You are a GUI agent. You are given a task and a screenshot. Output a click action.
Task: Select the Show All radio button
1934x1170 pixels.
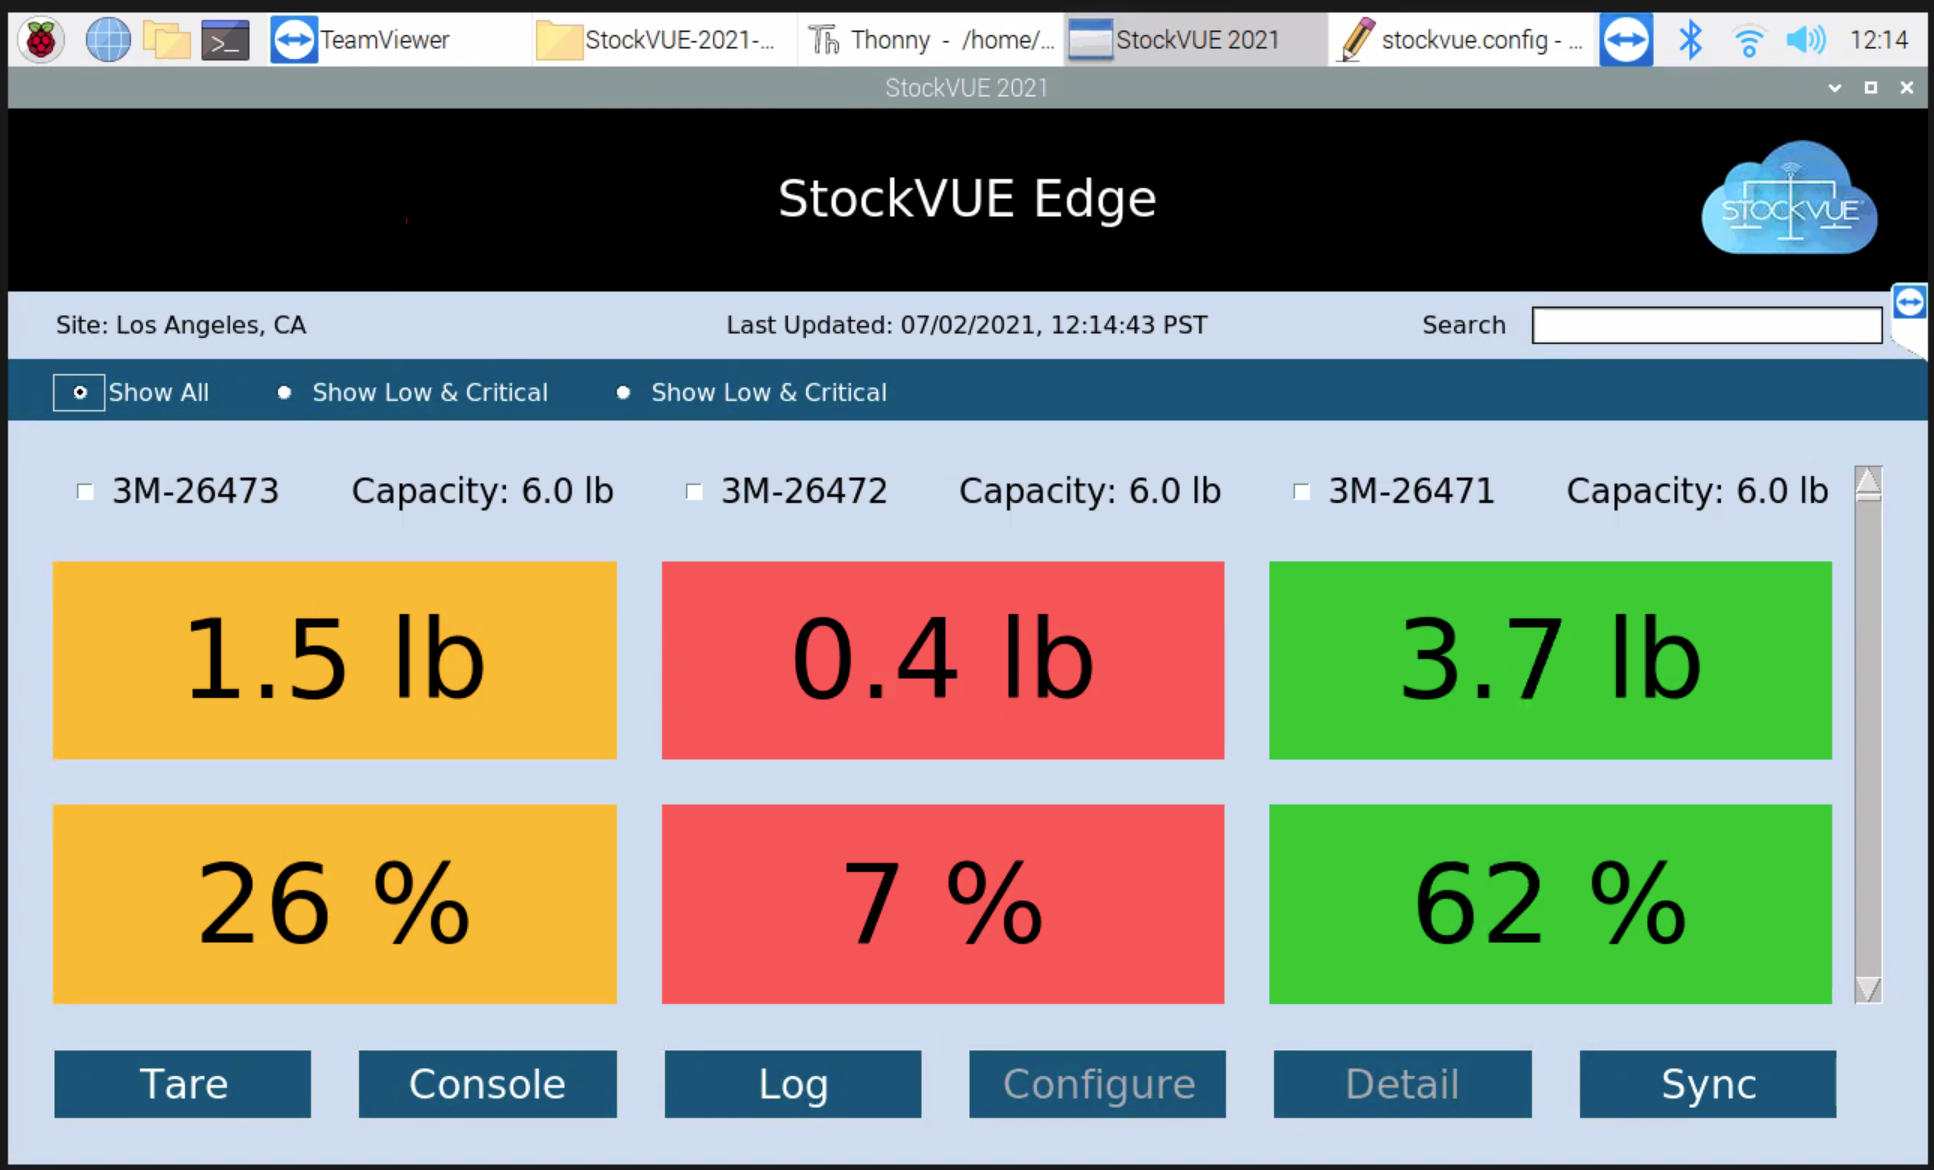79,392
